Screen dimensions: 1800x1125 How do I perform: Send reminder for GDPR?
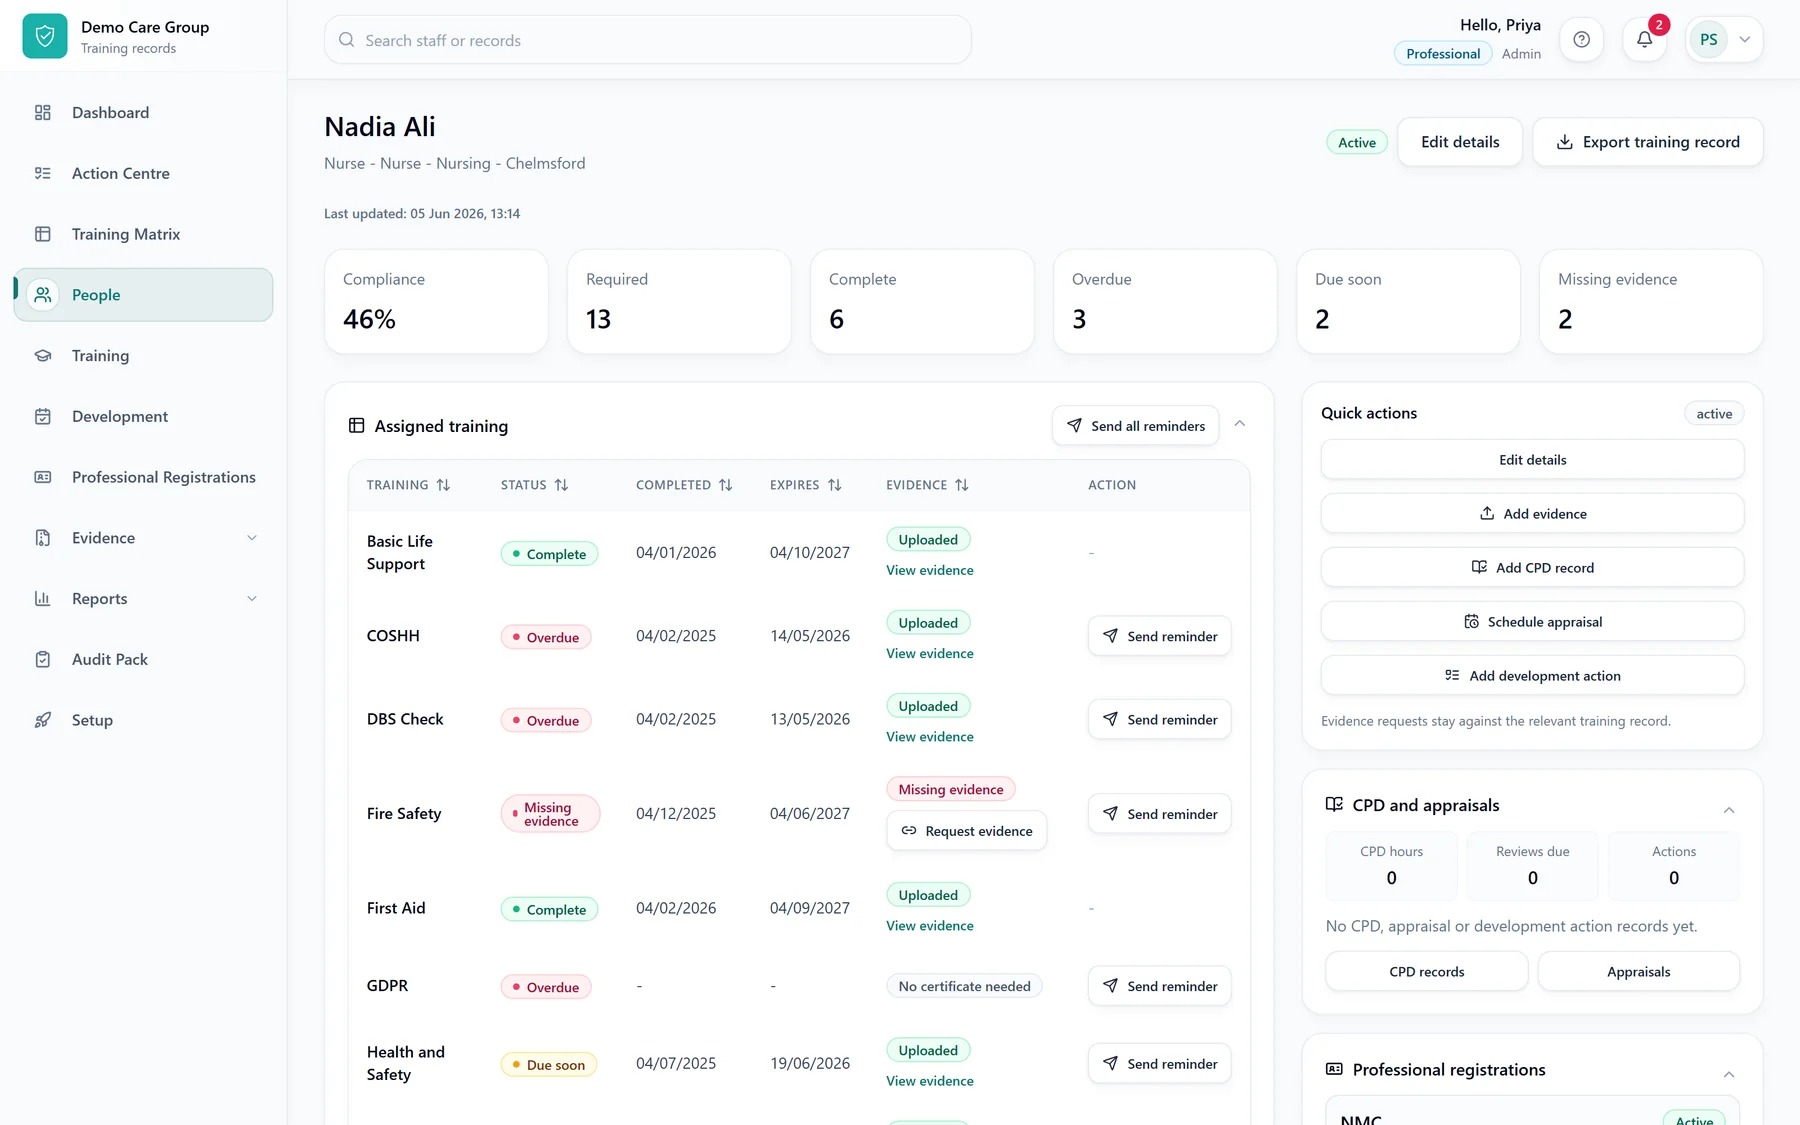(1159, 986)
